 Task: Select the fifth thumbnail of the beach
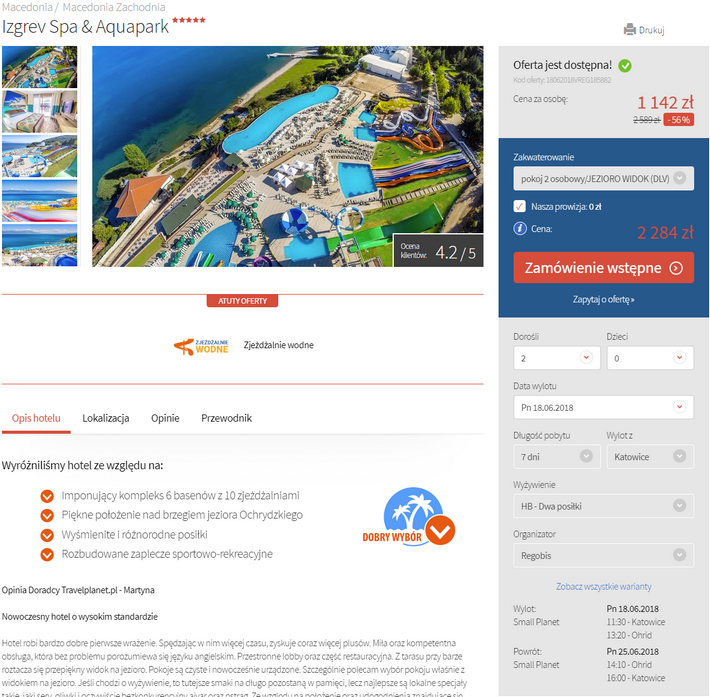39,245
